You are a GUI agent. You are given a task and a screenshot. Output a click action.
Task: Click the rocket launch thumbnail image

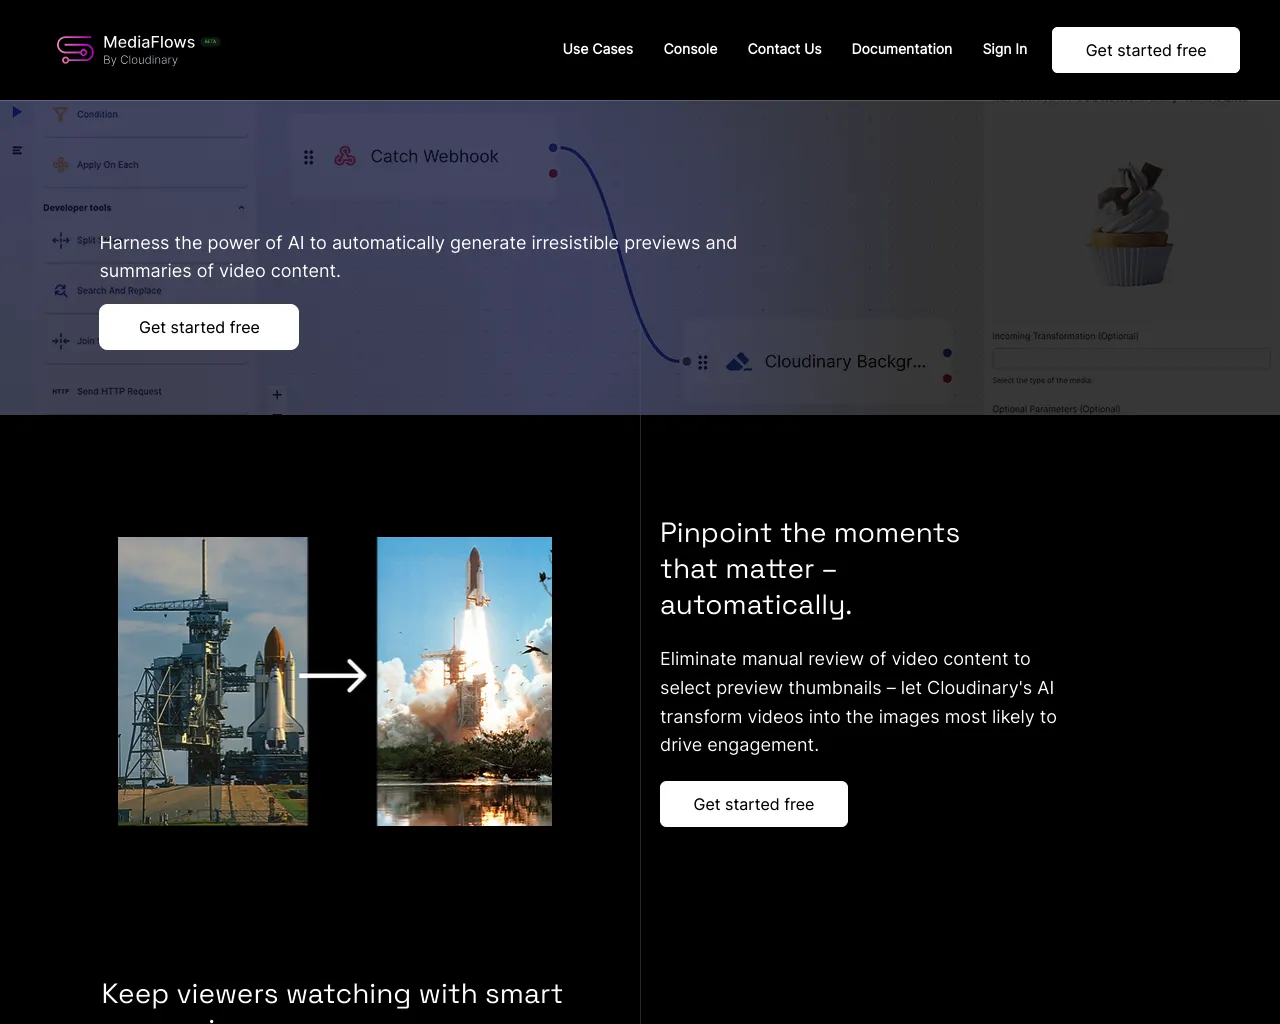[464, 680]
